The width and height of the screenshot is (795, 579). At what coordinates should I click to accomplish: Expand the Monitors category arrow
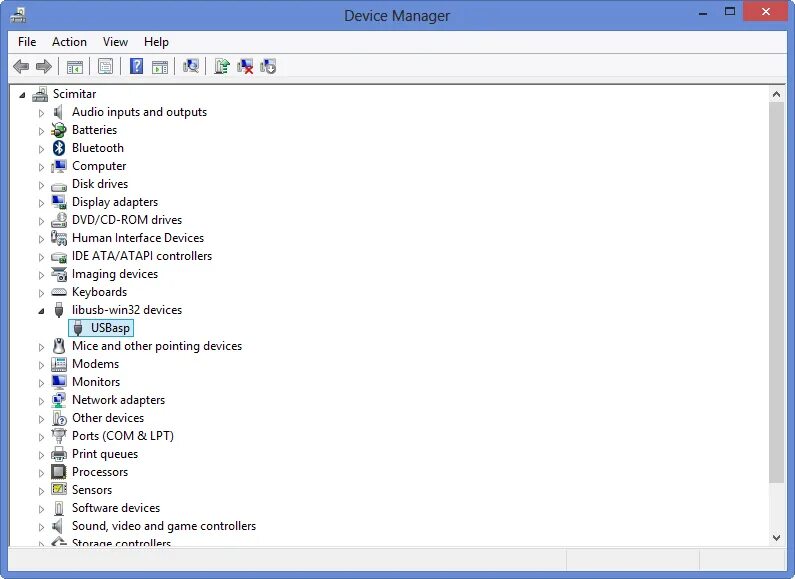point(41,382)
